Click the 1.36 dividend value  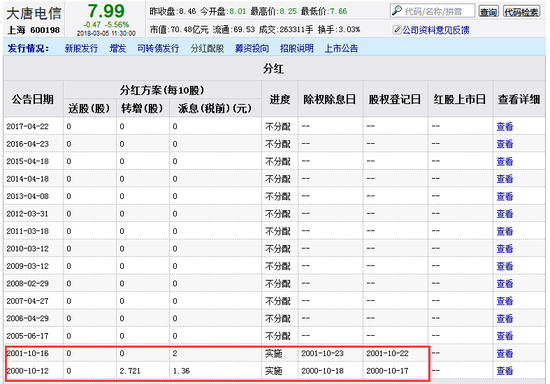coord(181,371)
